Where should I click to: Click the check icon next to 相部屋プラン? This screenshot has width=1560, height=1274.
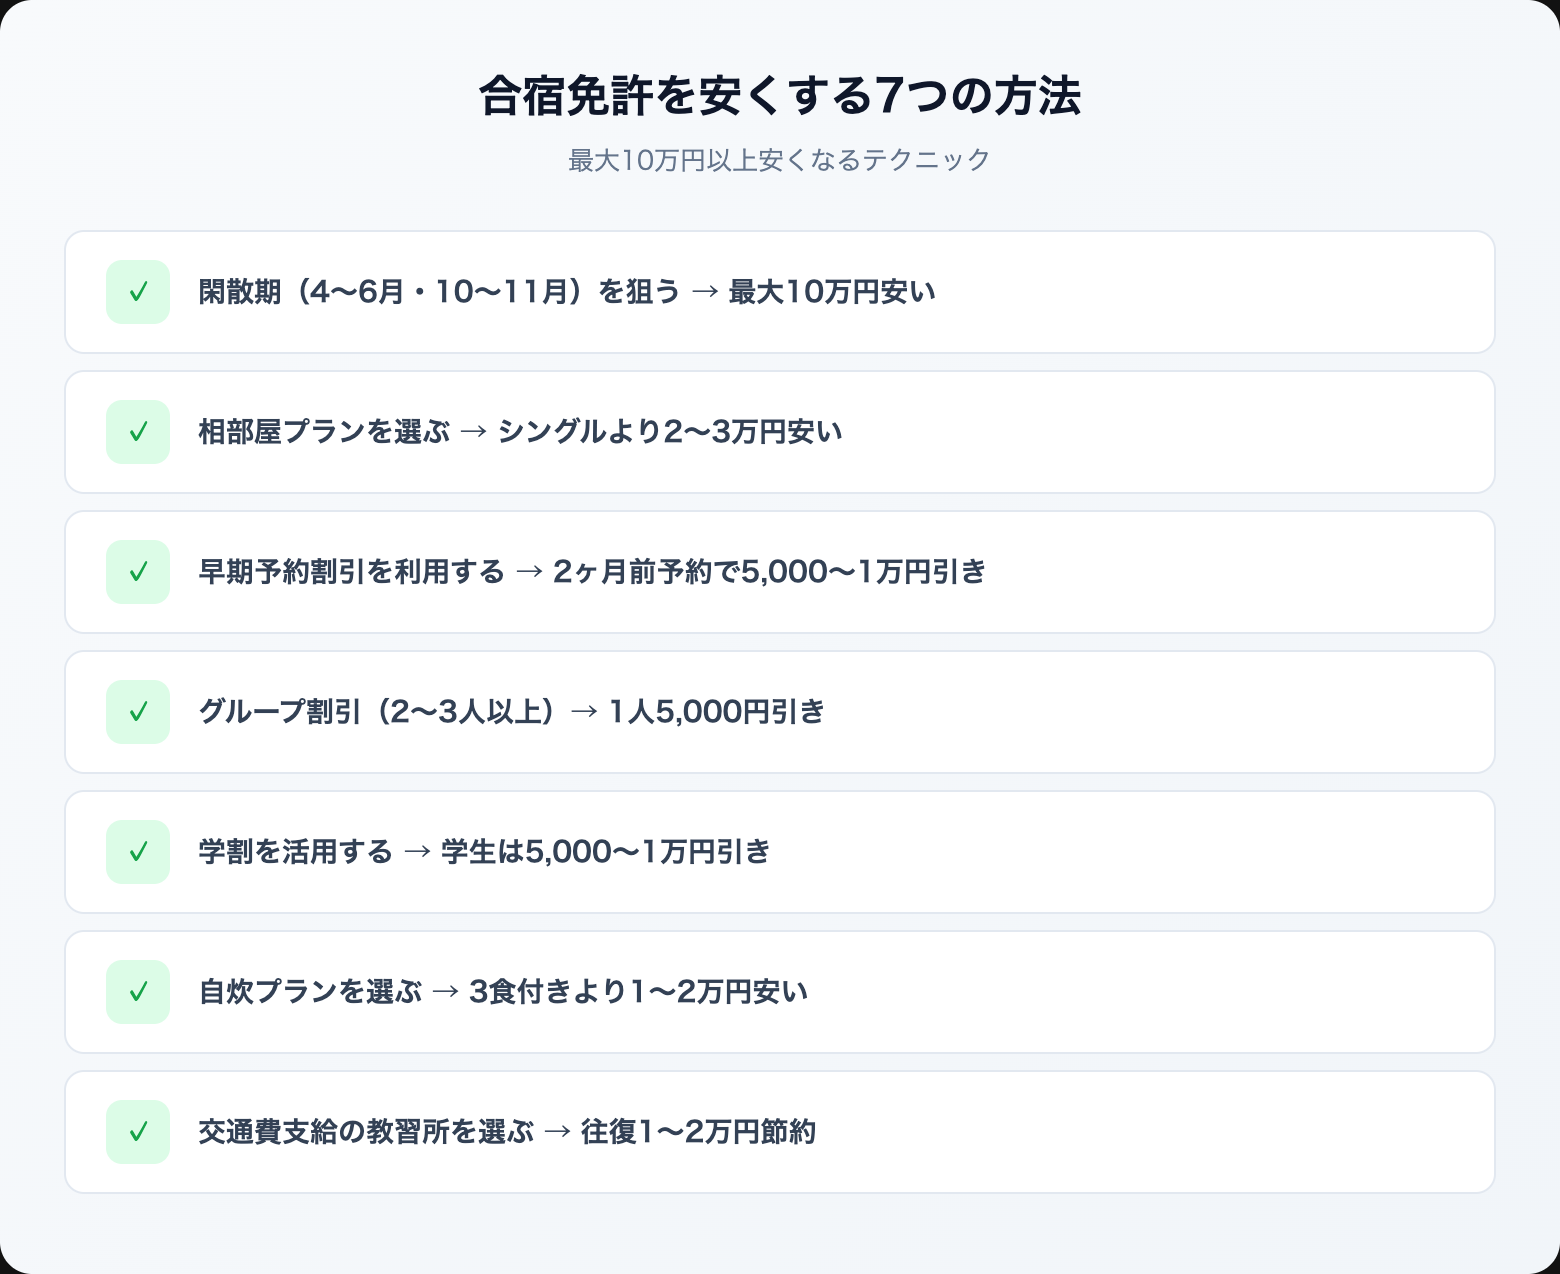click(138, 432)
